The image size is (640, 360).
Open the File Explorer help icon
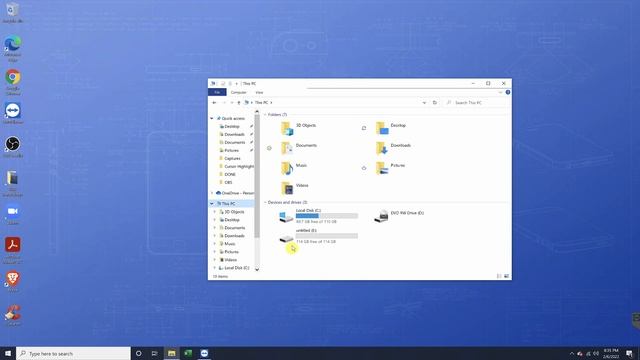tap(508, 92)
